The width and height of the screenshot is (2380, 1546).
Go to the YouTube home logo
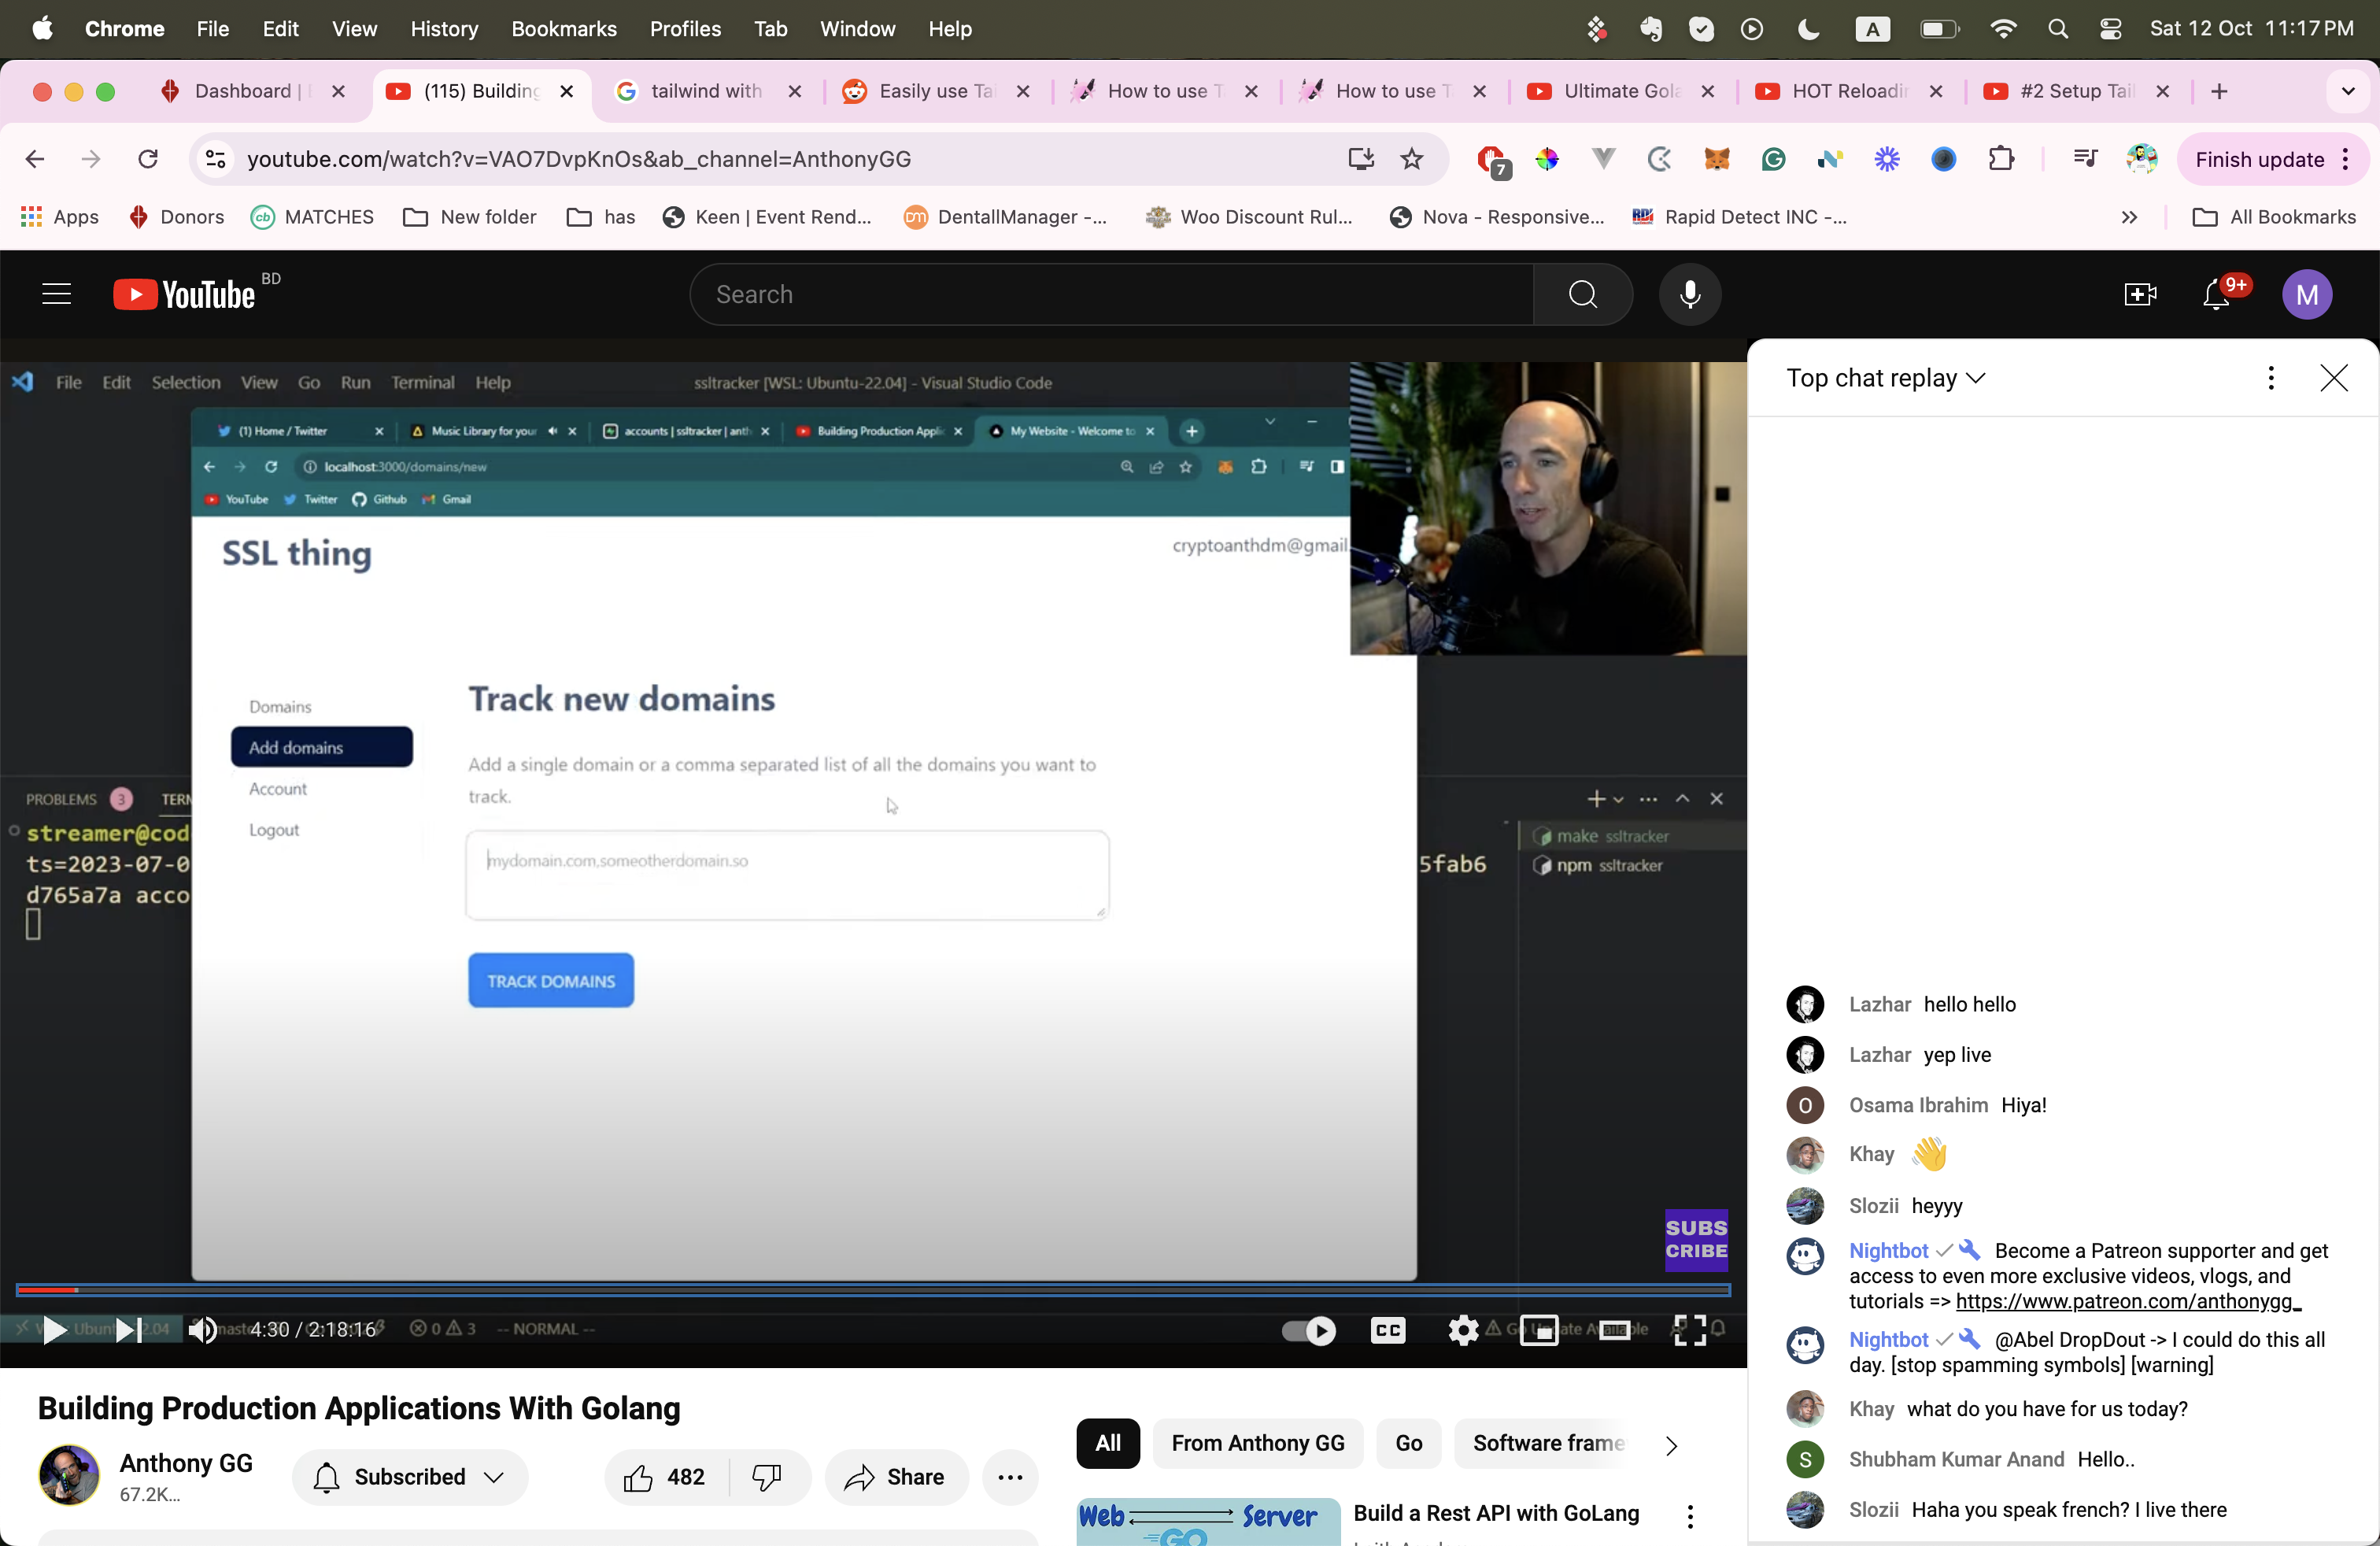pyautogui.click(x=185, y=294)
